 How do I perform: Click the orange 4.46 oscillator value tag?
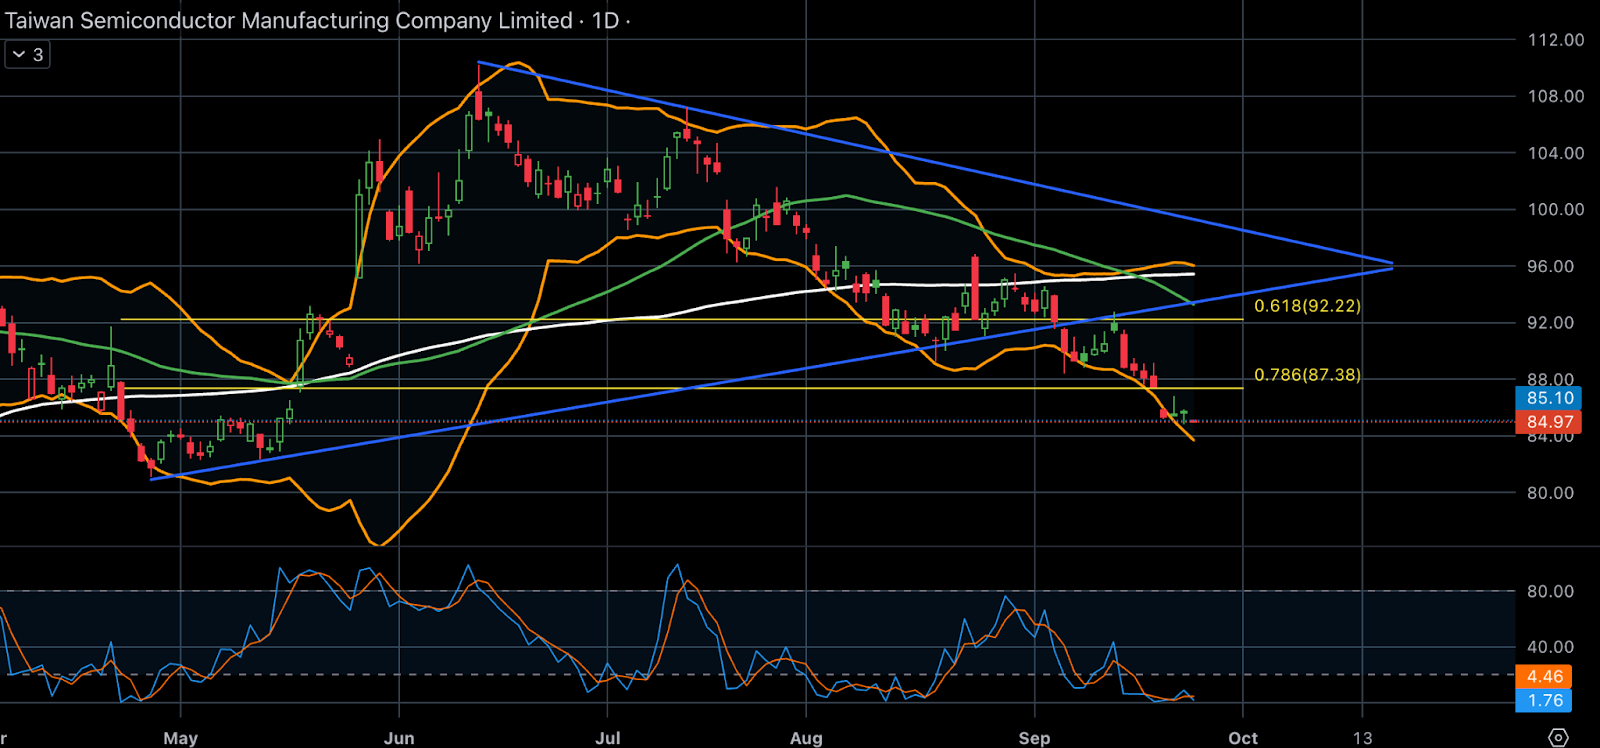point(1544,677)
